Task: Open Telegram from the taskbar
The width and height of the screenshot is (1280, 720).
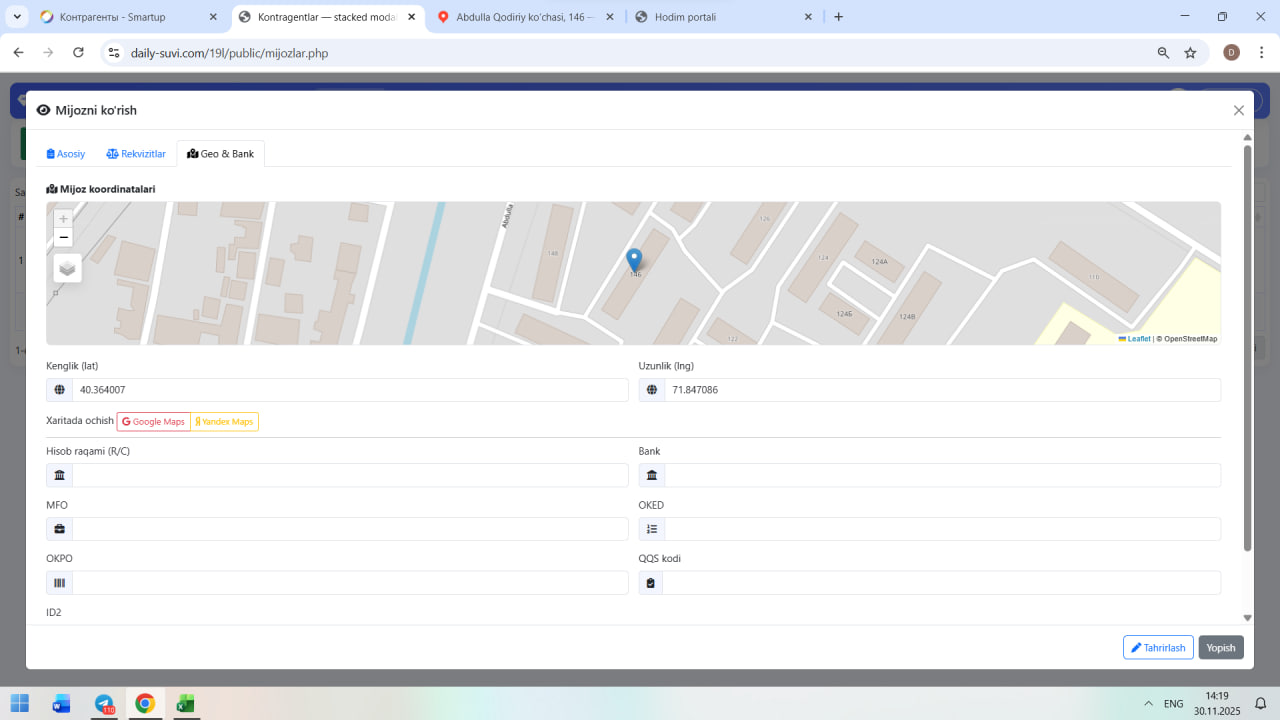Action: click(x=104, y=703)
